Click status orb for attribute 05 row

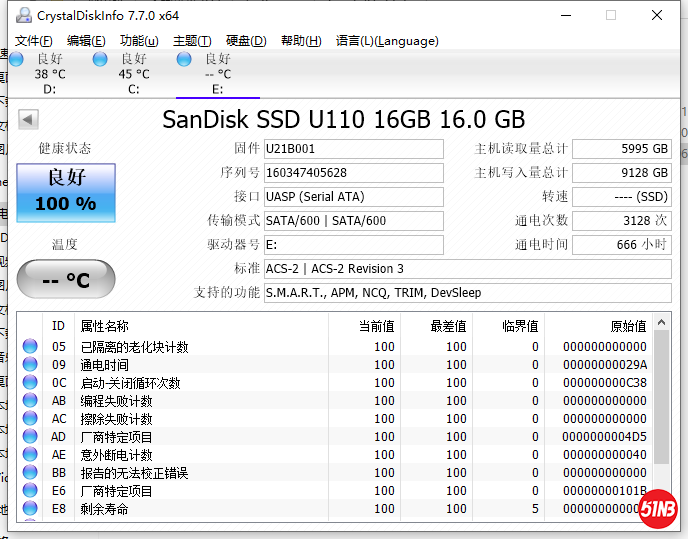30,347
